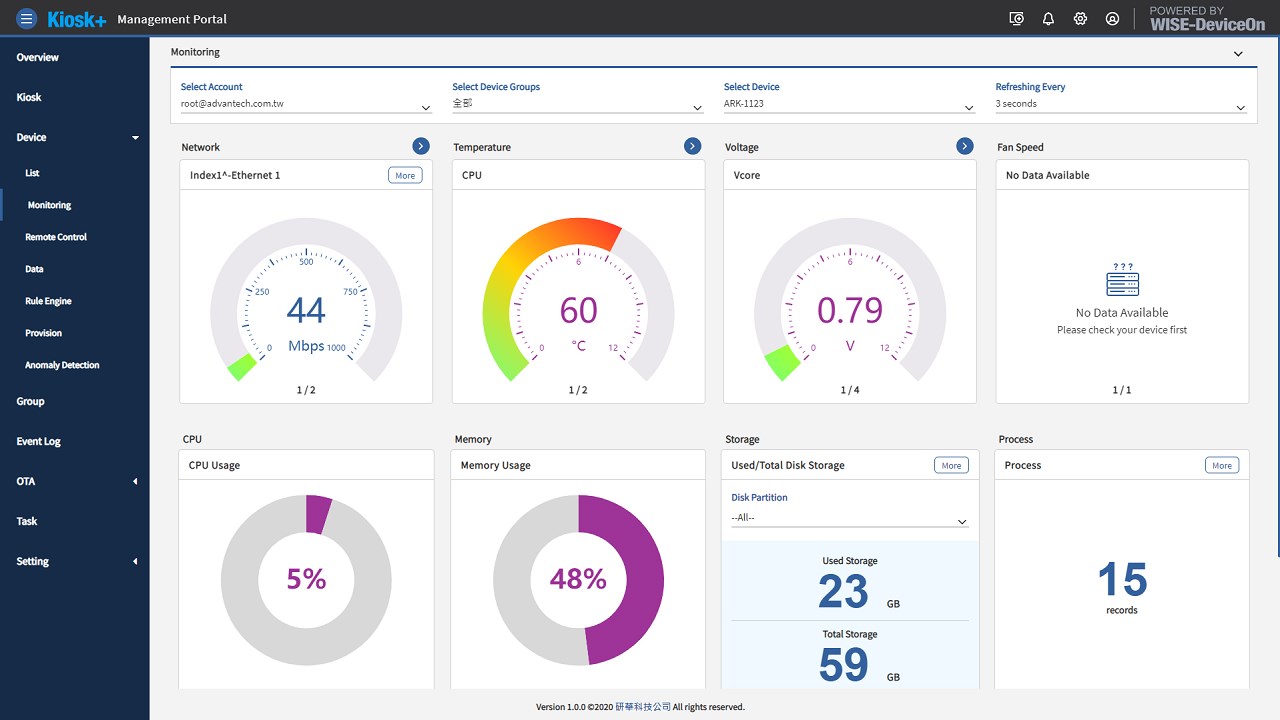Viewport: 1280px width, 720px height.
Task: Click the Network section next arrow
Action: (421, 146)
